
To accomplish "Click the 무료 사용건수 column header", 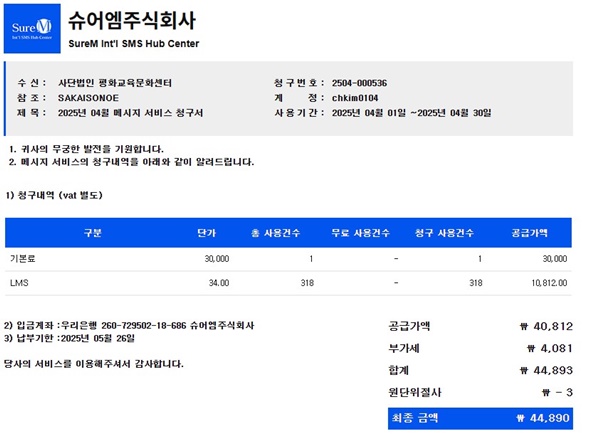I will click(x=362, y=232).
